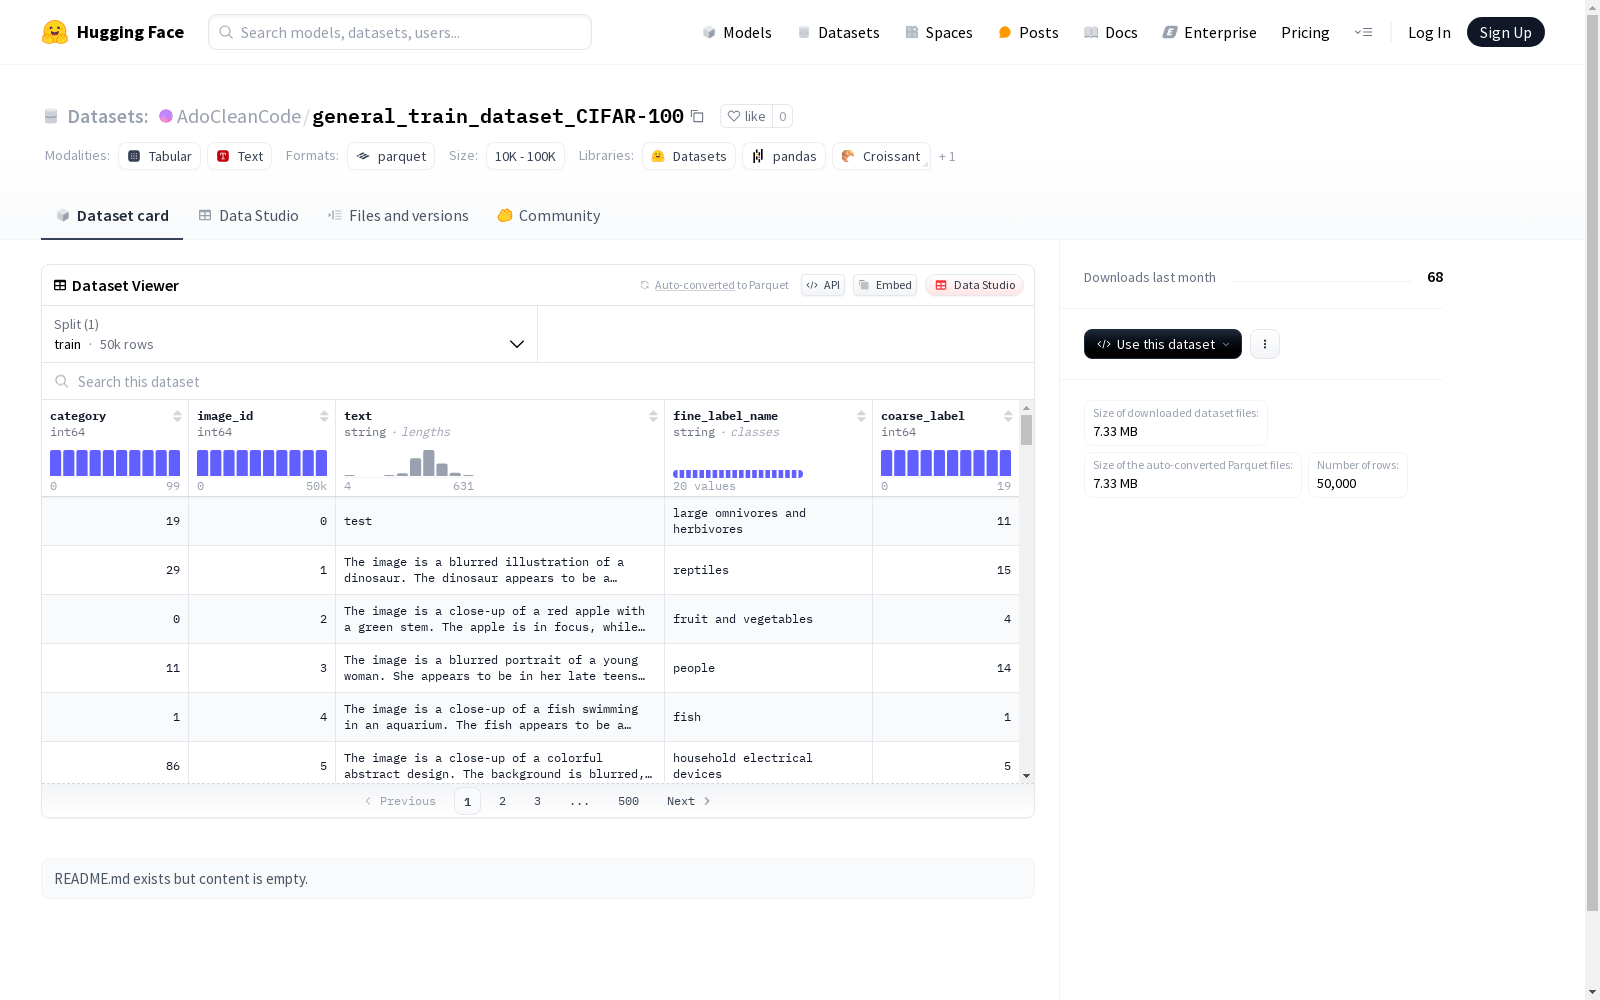Go to page 3 of results

[x=537, y=801]
